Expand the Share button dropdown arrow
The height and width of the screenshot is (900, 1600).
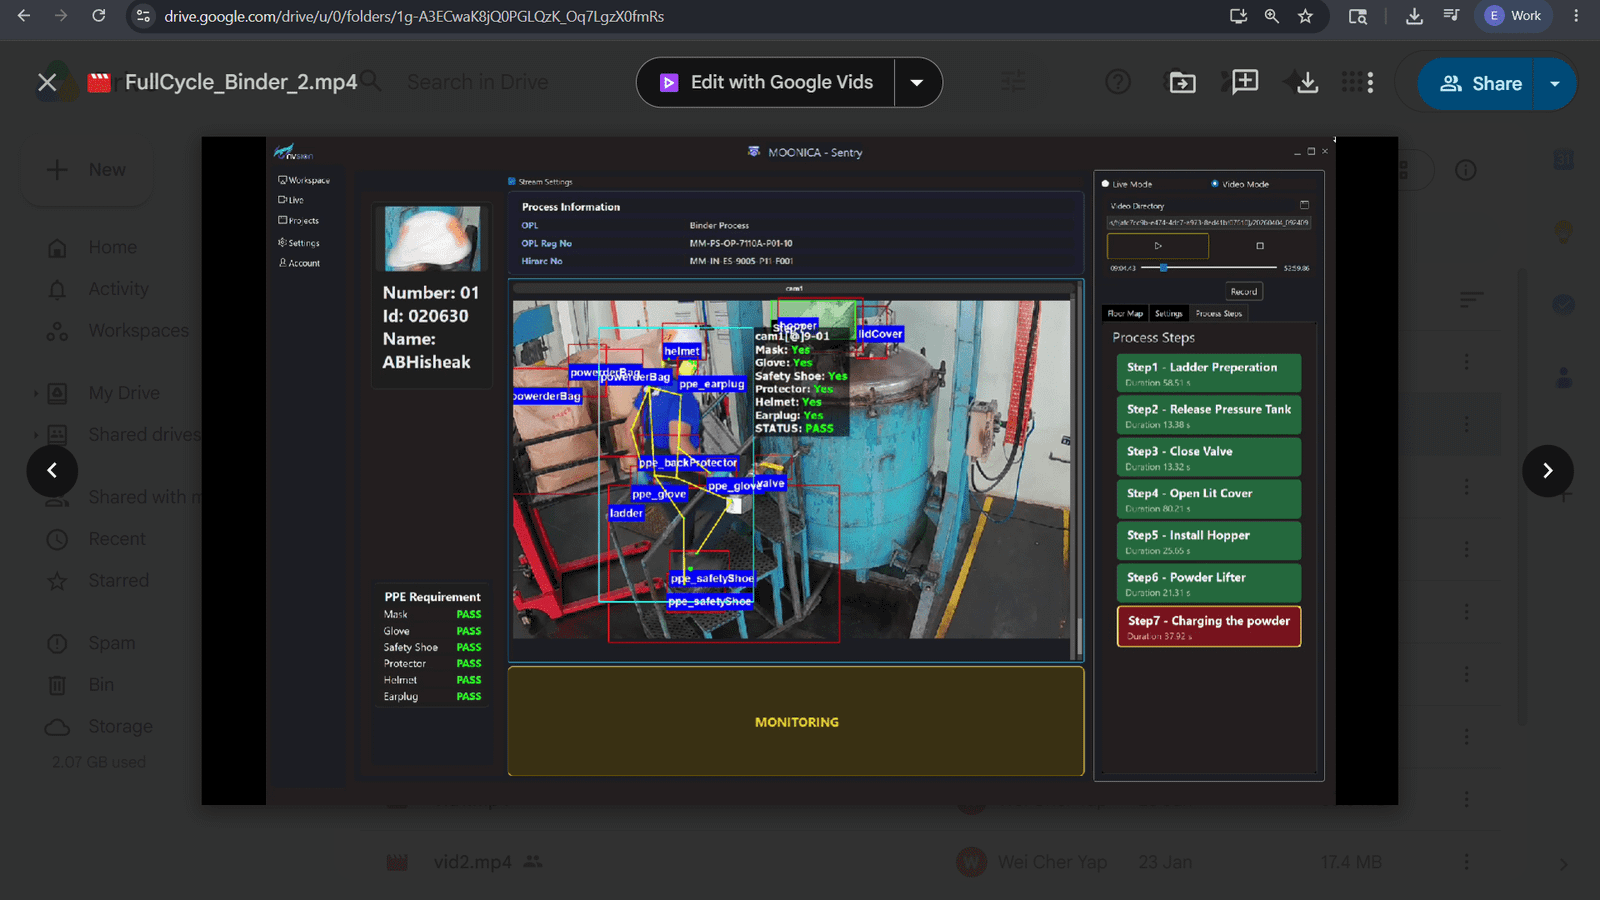(x=1555, y=83)
